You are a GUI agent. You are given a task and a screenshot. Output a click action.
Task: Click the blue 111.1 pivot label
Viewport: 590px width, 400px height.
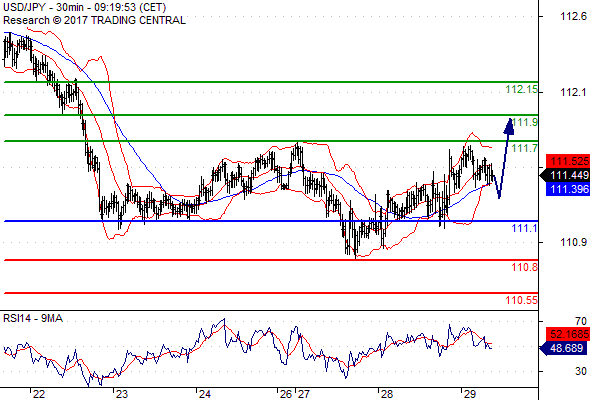(x=525, y=228)
